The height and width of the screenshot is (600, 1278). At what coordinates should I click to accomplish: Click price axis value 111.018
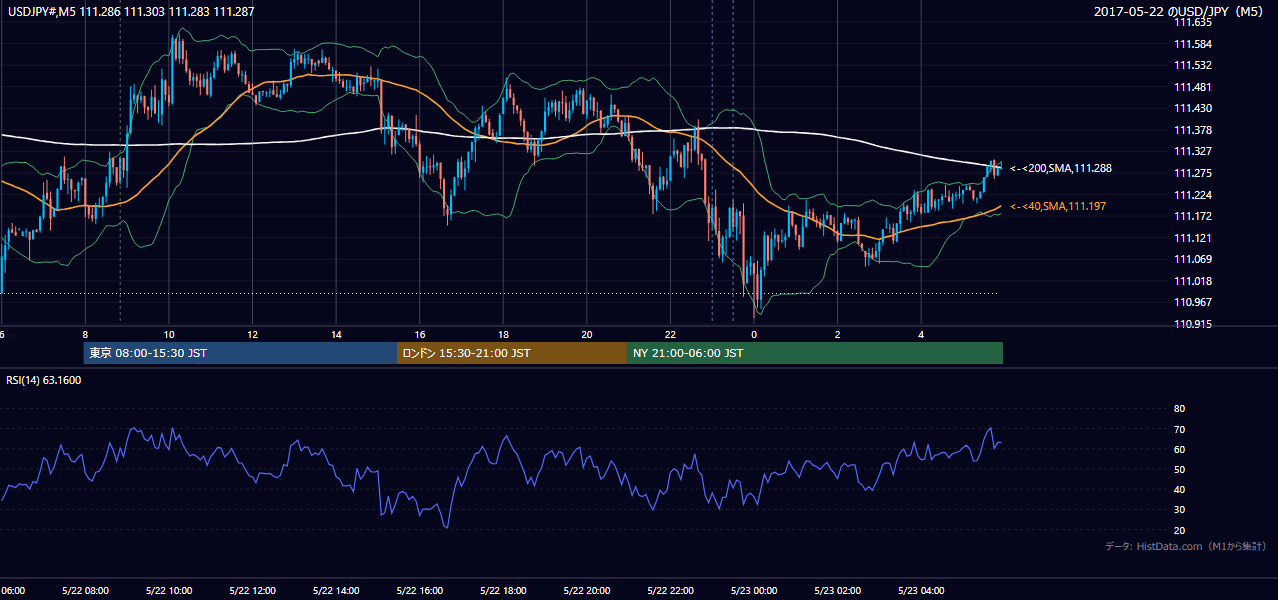tap(1194, 281)
